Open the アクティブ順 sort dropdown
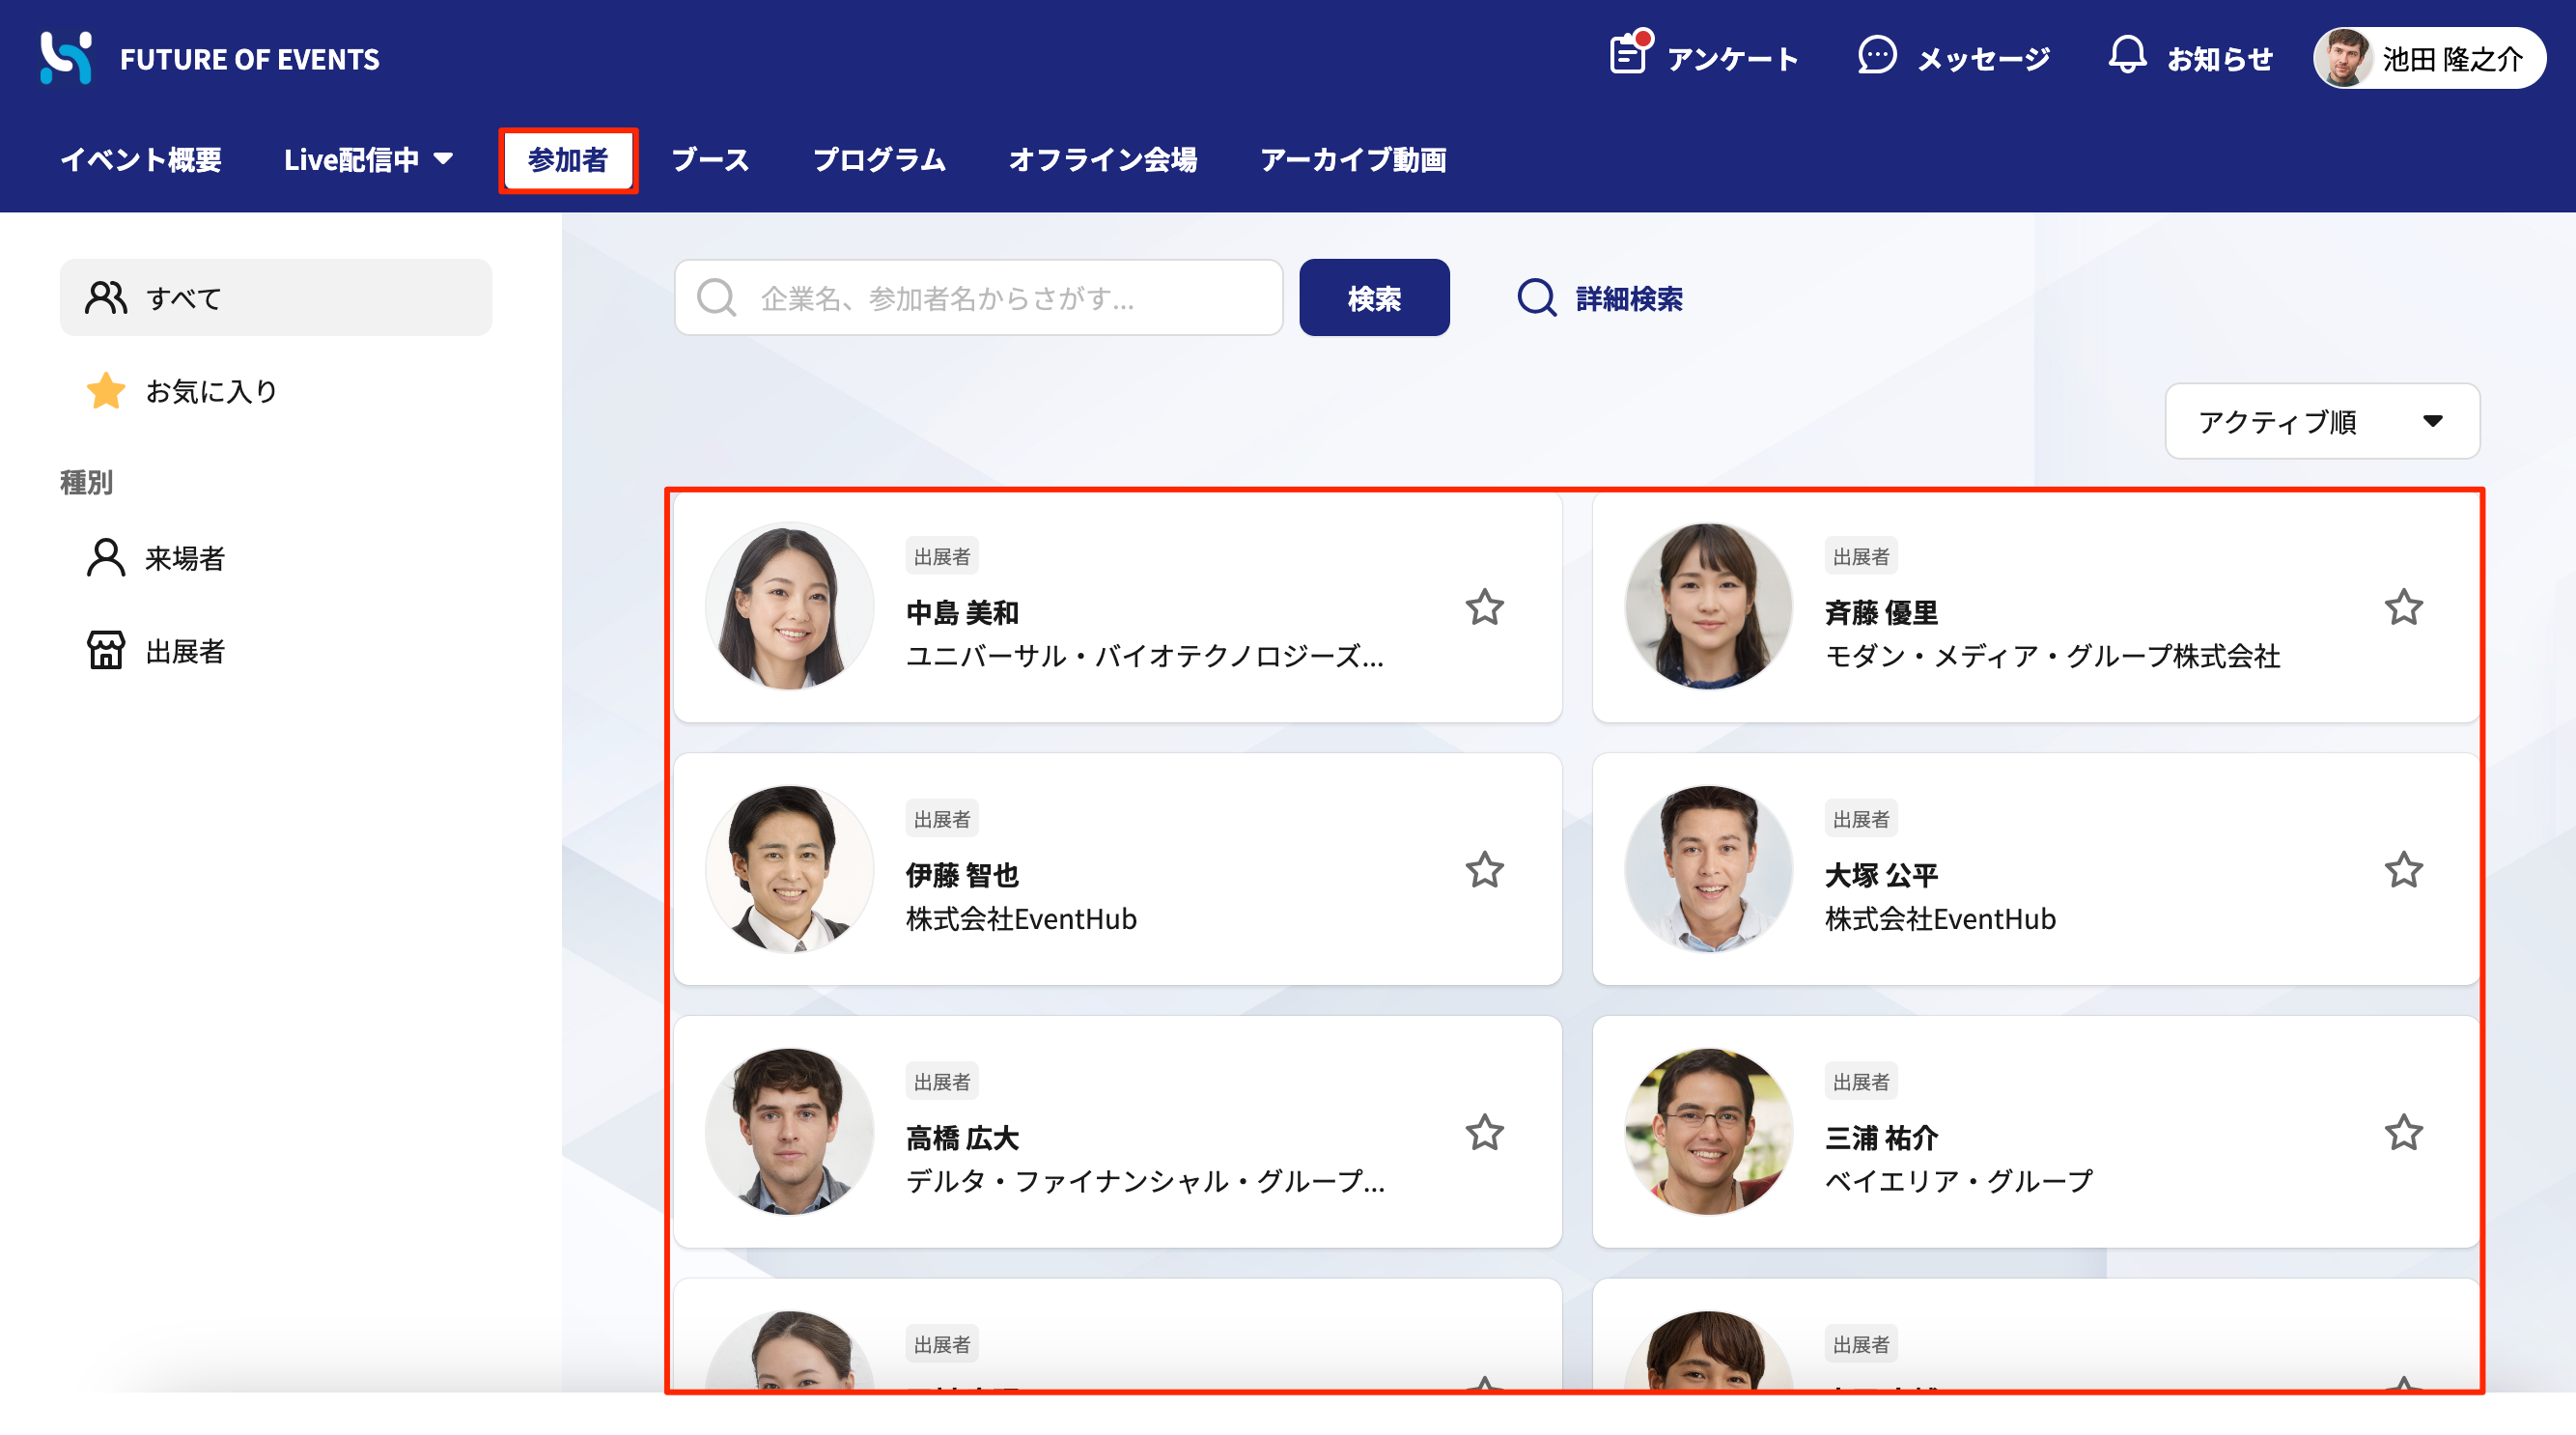The image size is (2576, 1435). coord(2322,422)
